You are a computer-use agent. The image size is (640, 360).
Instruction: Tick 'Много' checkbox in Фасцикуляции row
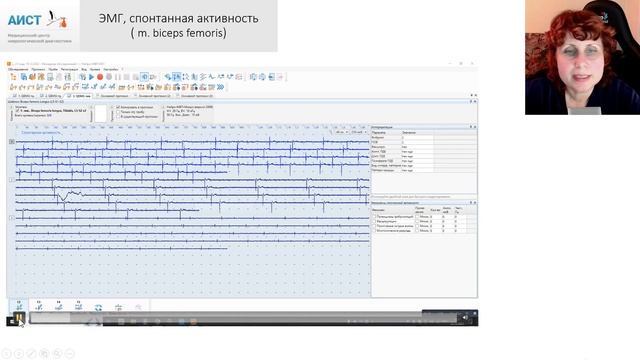tap(417, 221)
